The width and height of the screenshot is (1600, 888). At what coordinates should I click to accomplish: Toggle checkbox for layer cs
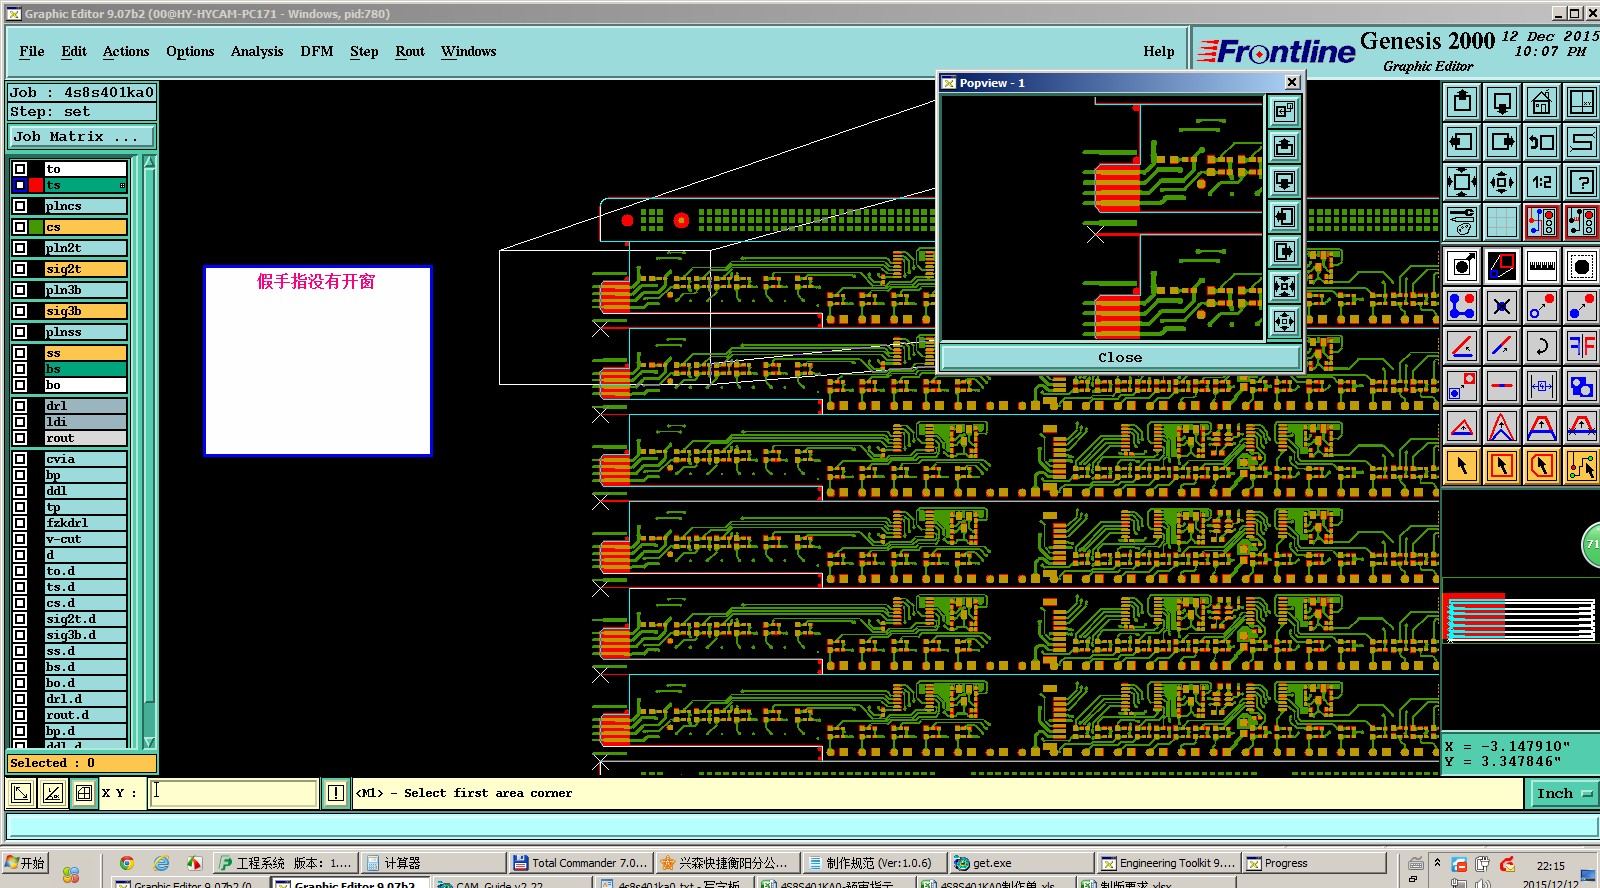point(20,227)
